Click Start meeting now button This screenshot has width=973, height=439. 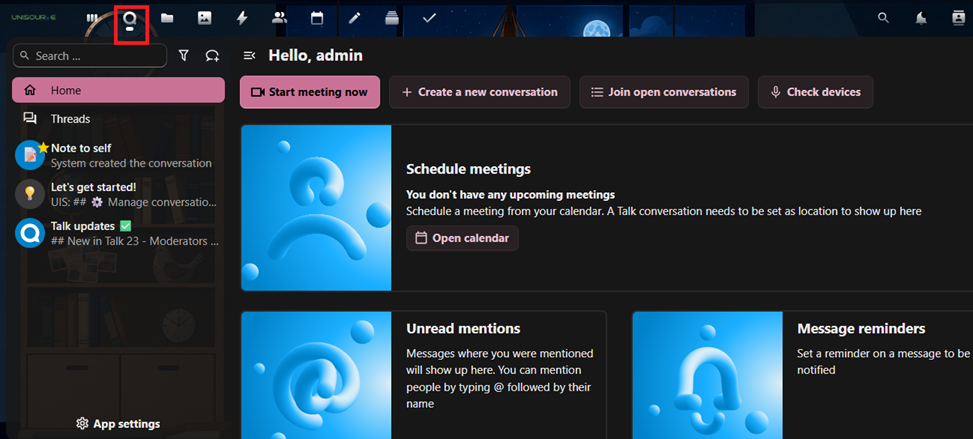click(x=310, y=92)
